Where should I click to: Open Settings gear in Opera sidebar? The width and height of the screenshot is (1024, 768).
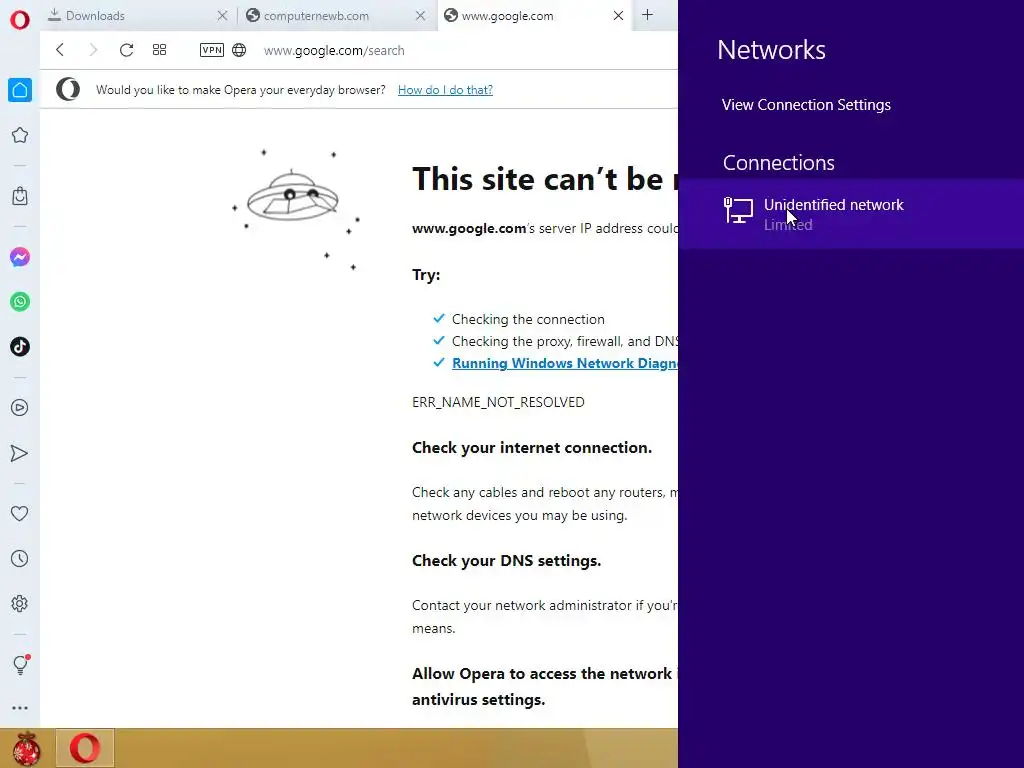tap(20, 603)
